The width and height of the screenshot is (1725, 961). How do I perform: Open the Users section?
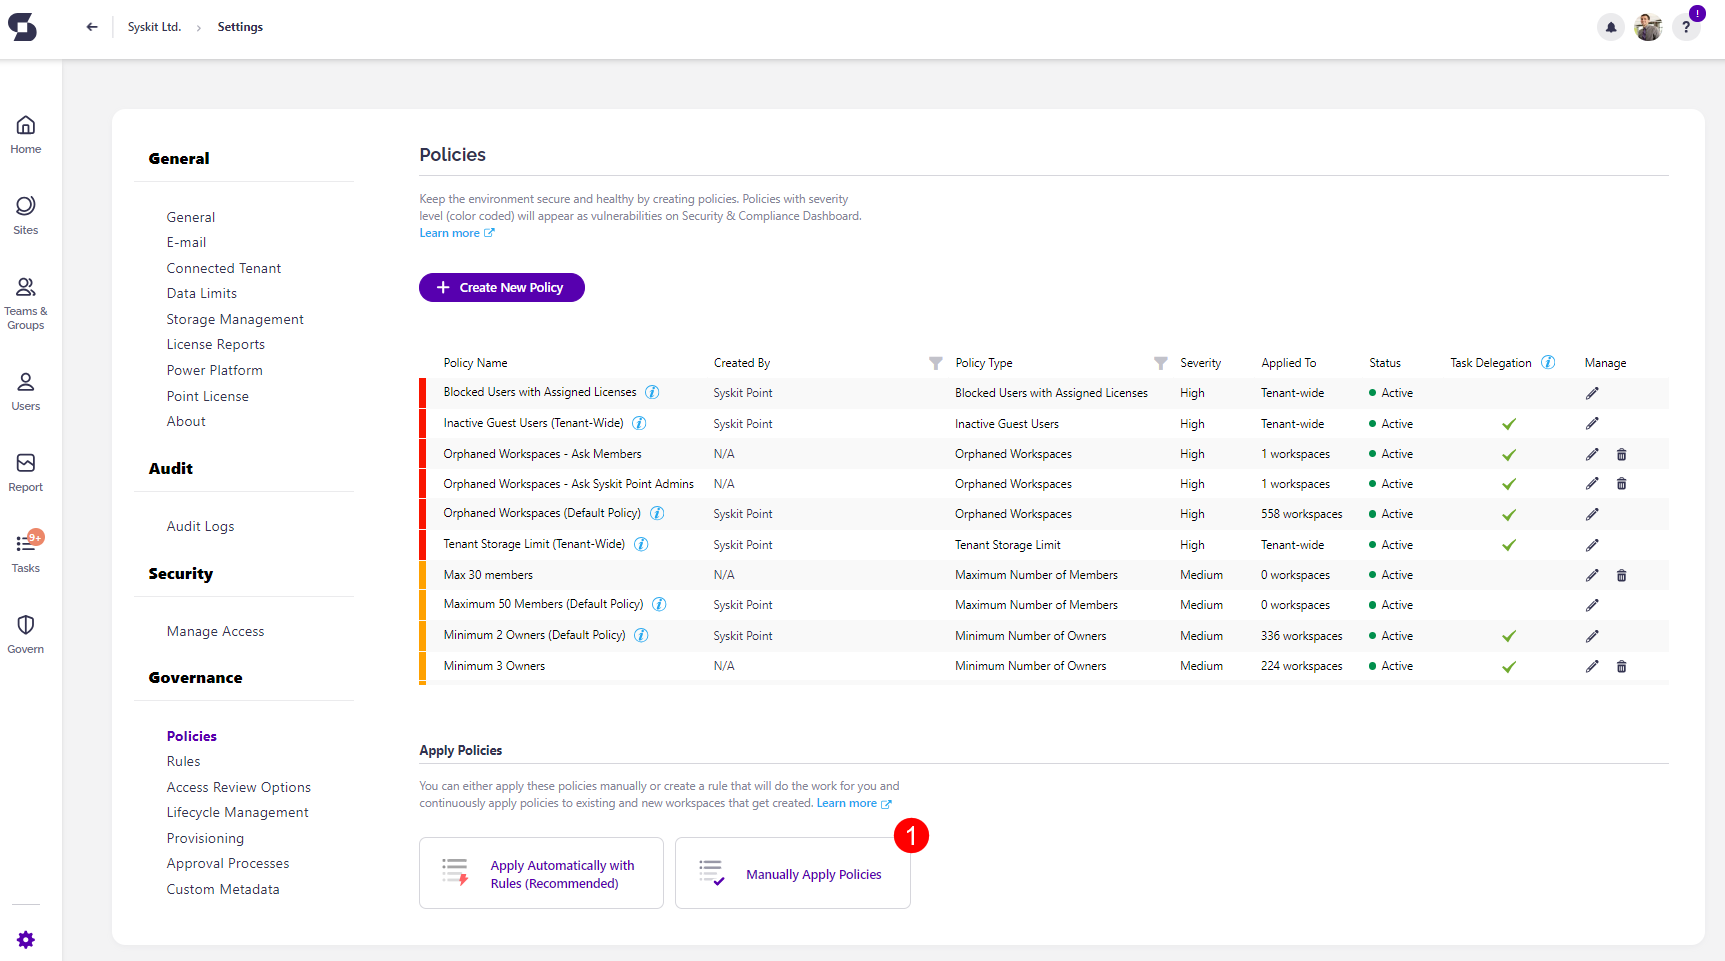coord(25,390)
